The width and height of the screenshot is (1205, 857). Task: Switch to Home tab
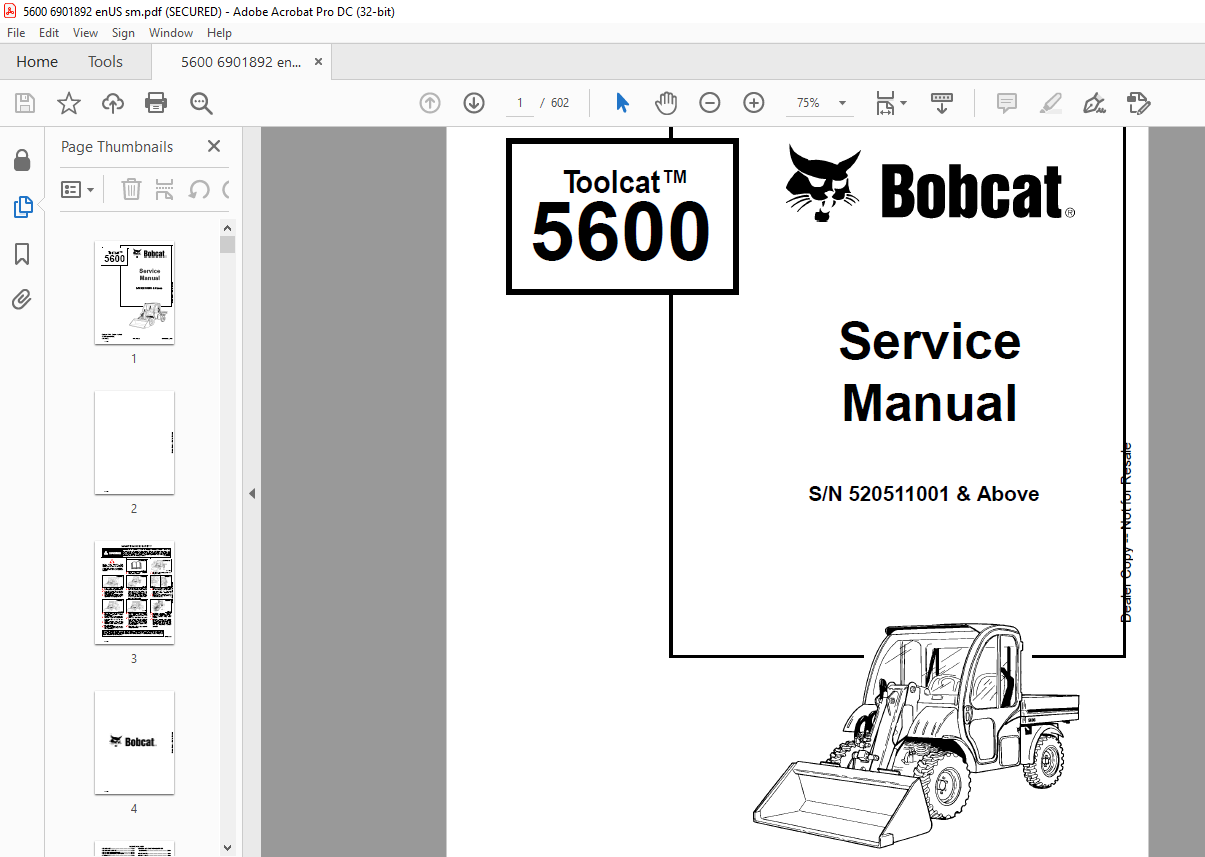[37, 62]
